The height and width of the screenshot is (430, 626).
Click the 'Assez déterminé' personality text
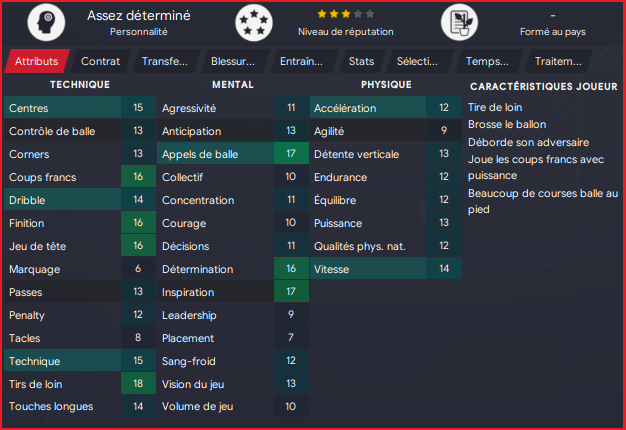click(139, 15)
